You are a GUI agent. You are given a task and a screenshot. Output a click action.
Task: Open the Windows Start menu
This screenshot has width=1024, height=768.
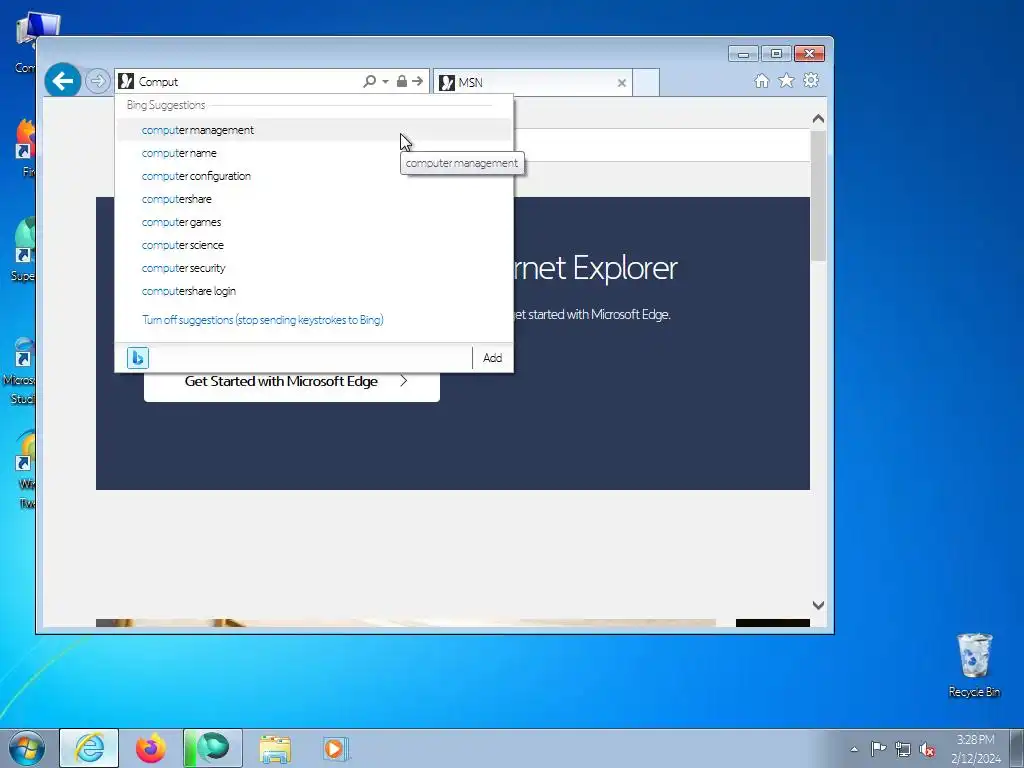click(x=26, y=748)
